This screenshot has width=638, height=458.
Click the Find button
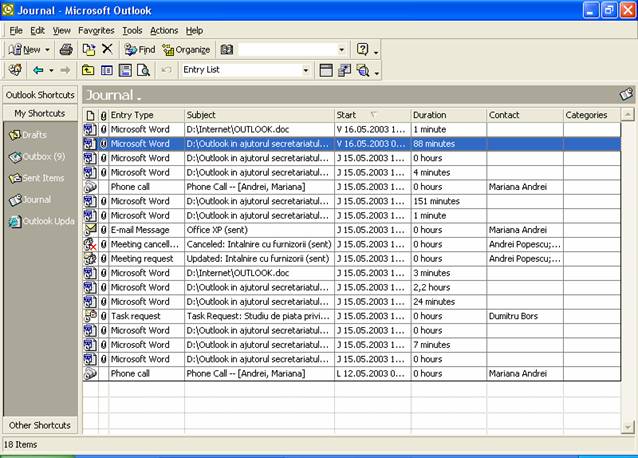140,50
